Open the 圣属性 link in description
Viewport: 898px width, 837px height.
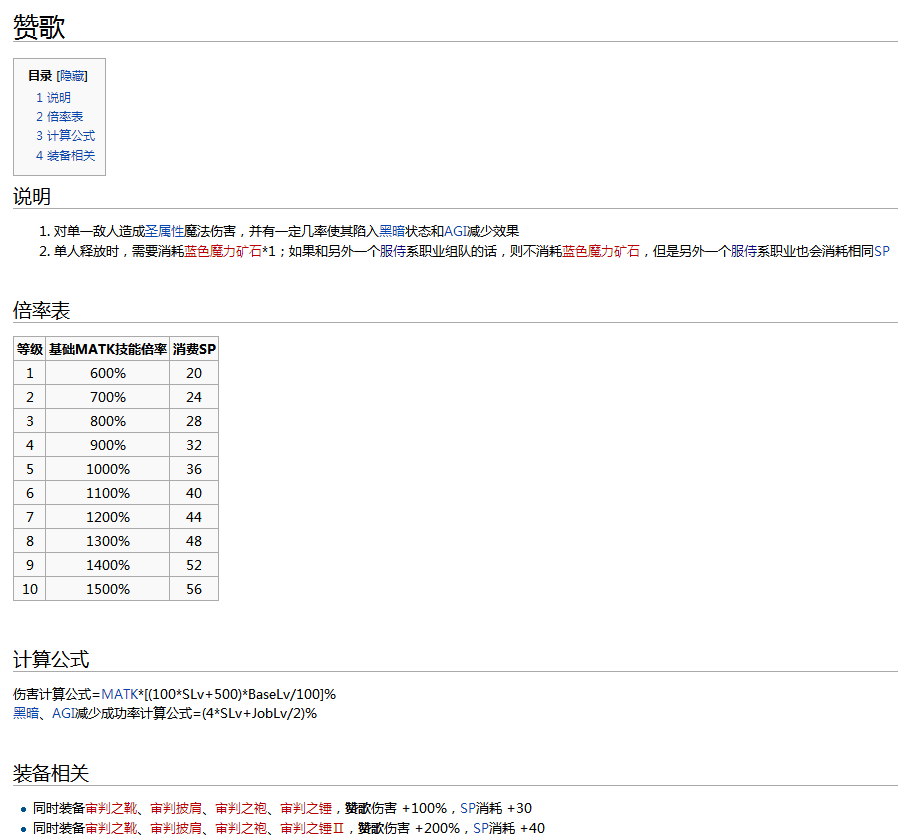click(x=164, y=231)
